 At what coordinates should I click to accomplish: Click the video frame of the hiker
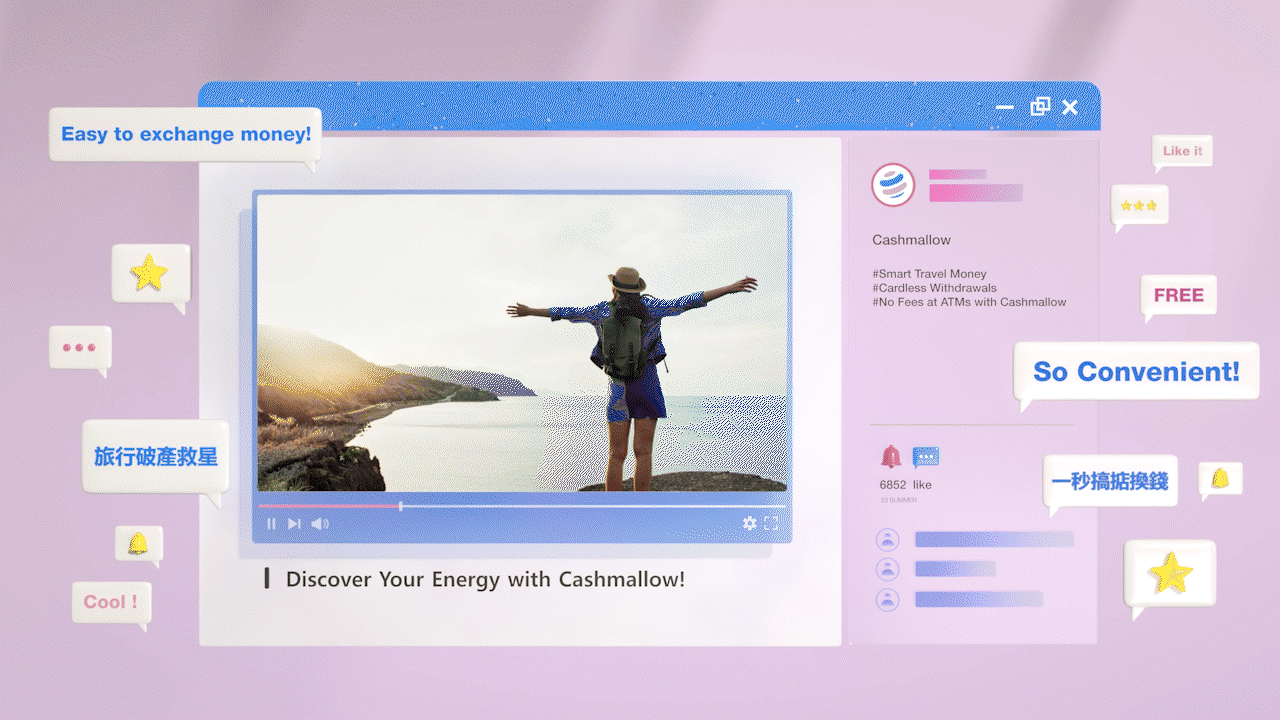[522, 343]
